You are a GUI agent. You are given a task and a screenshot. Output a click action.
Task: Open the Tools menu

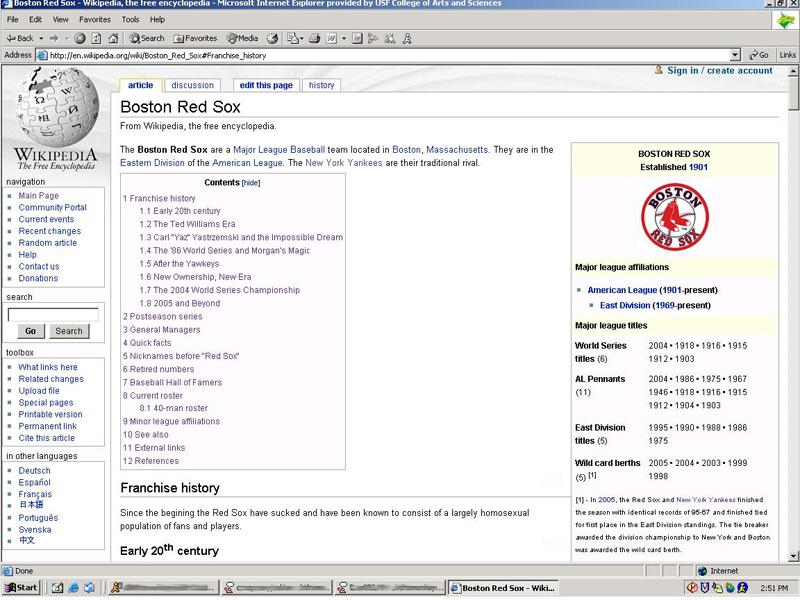click(130, 19)
